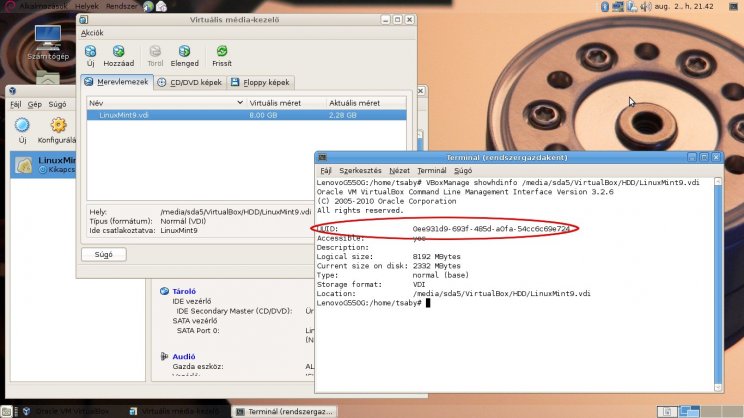The height and width of the screenshot is (418, 744).
Task: Click the date and time clock
Action: coord(684,6)
